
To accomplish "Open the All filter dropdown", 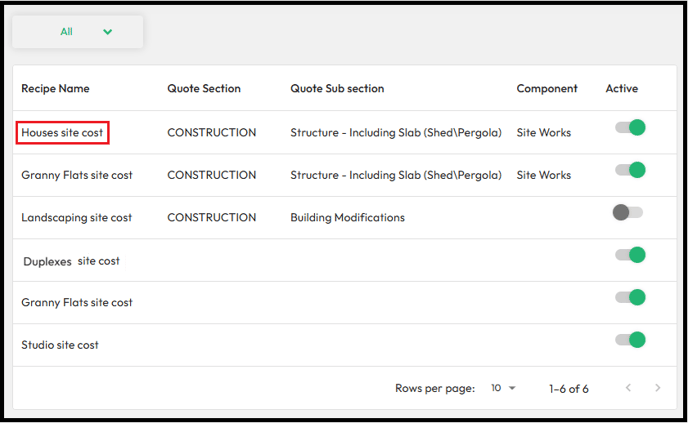I will 78,32.
